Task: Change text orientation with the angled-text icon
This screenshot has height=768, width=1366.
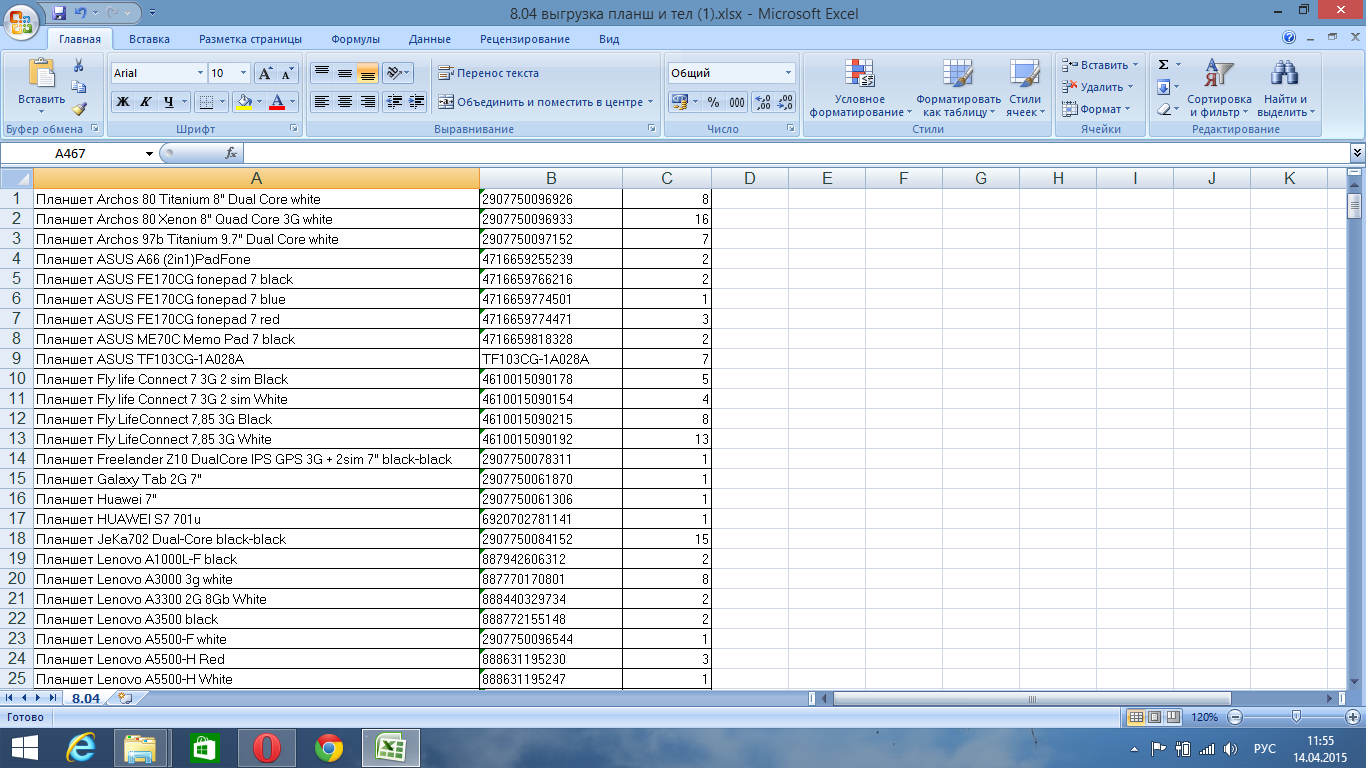Action: coord(394,73)
